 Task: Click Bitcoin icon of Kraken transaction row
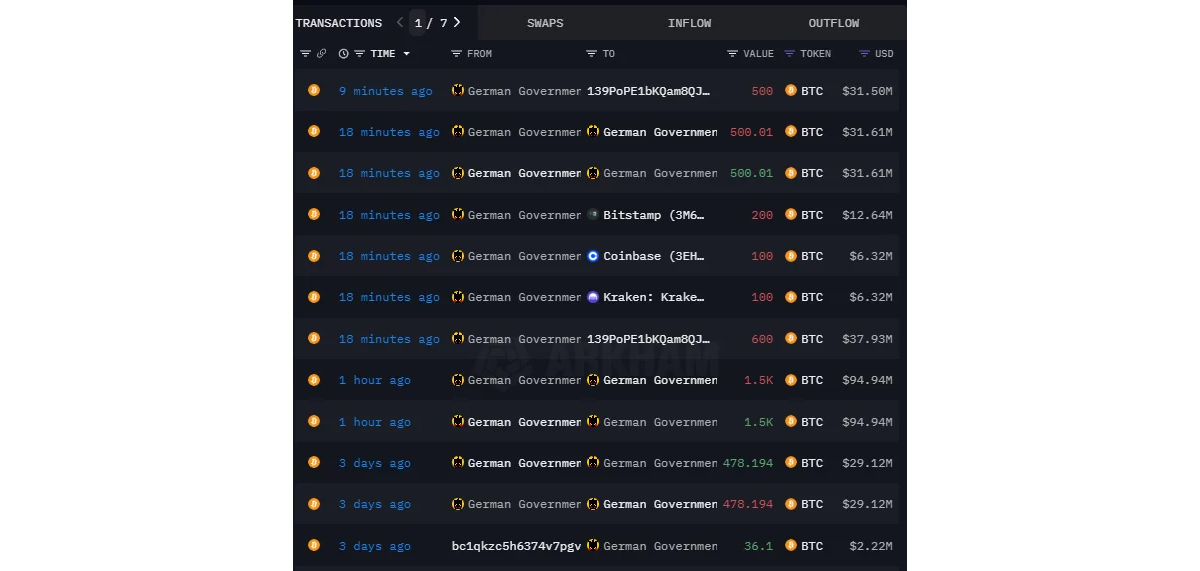click(314, 297)
